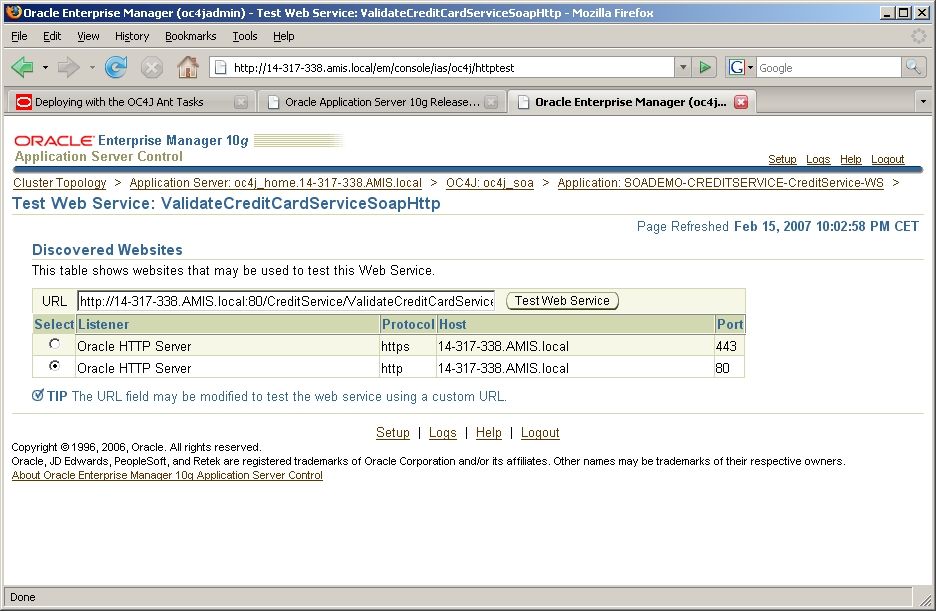Viewport: 936px width, 611px height.
Task: Open the Cluster Topology breadcrumb link
Action: click(60, 183)
